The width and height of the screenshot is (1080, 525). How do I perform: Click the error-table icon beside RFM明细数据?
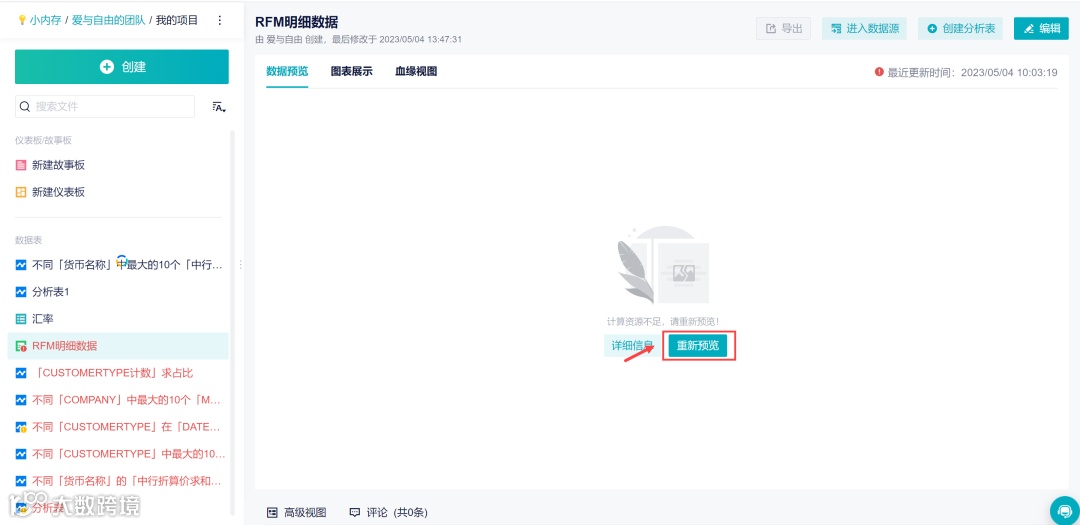pyautogui.click(x=21, y=346)
